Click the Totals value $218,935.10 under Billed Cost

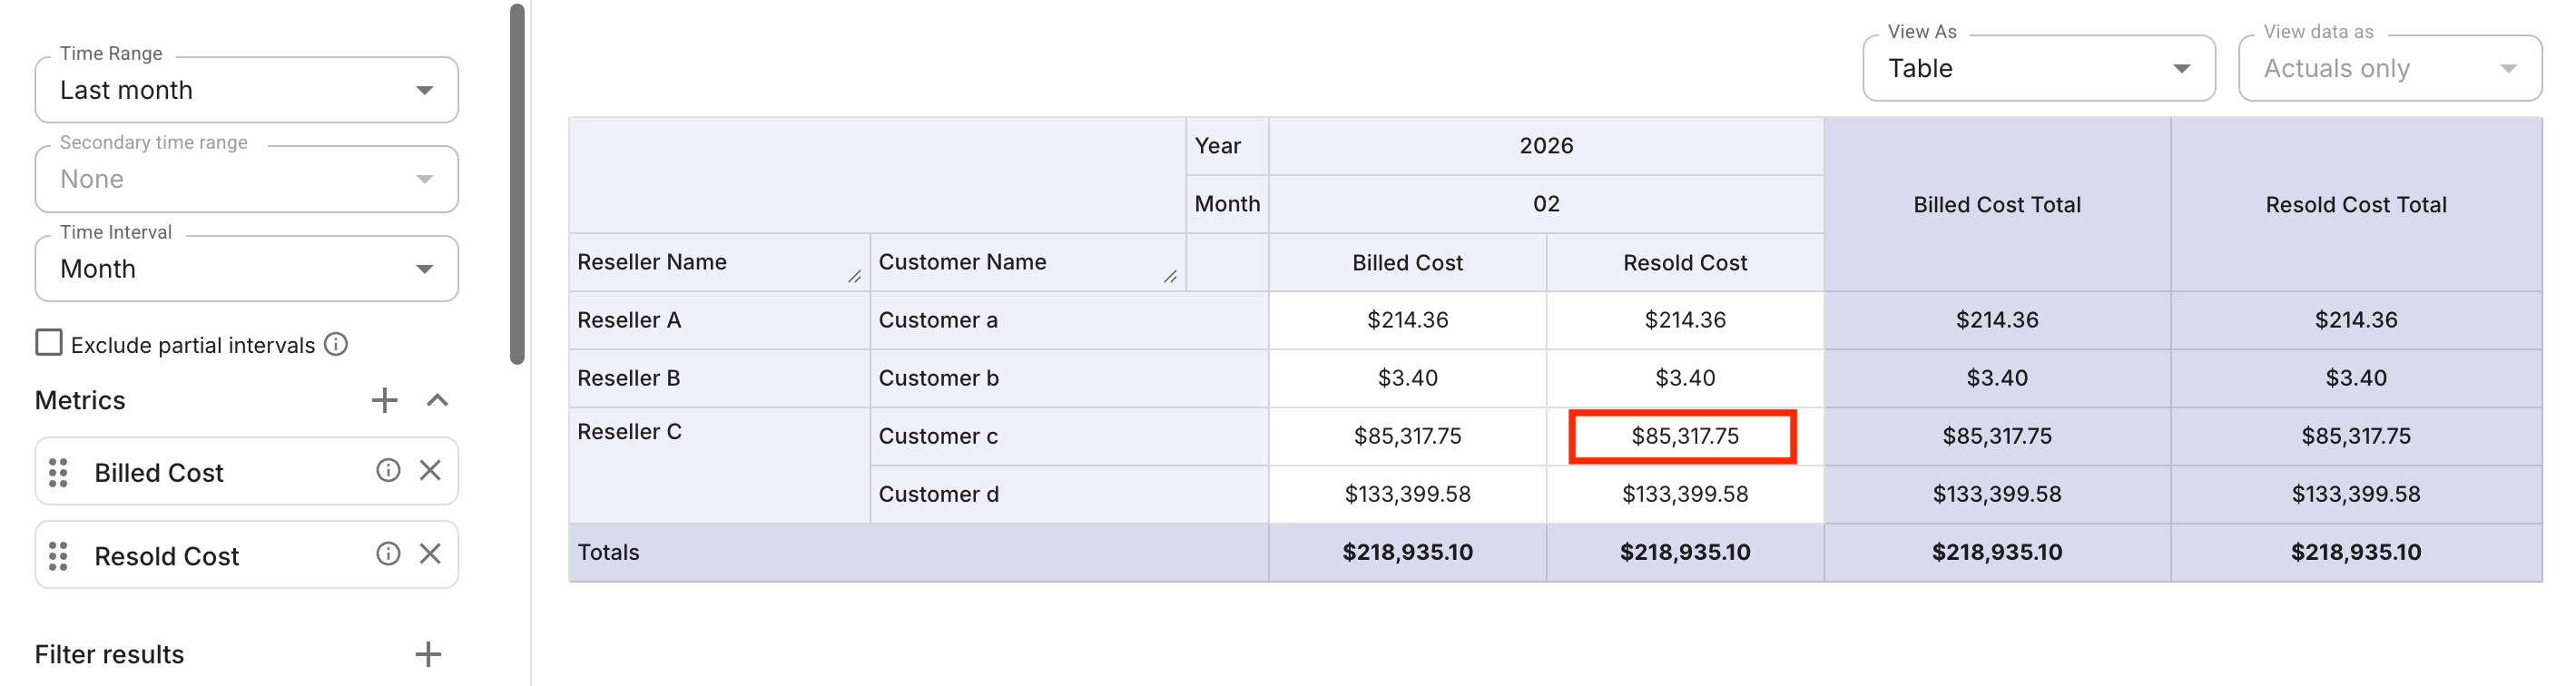tap(1407, 551)
